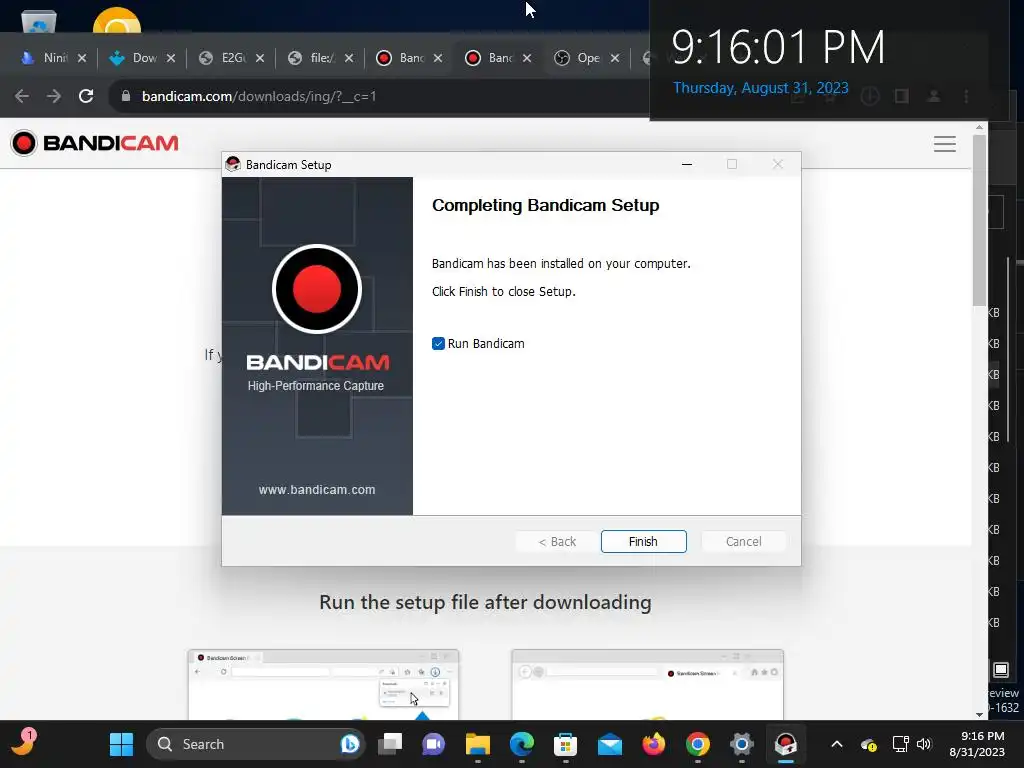
Task: Open the Windows Start menu
Action: 121,744
